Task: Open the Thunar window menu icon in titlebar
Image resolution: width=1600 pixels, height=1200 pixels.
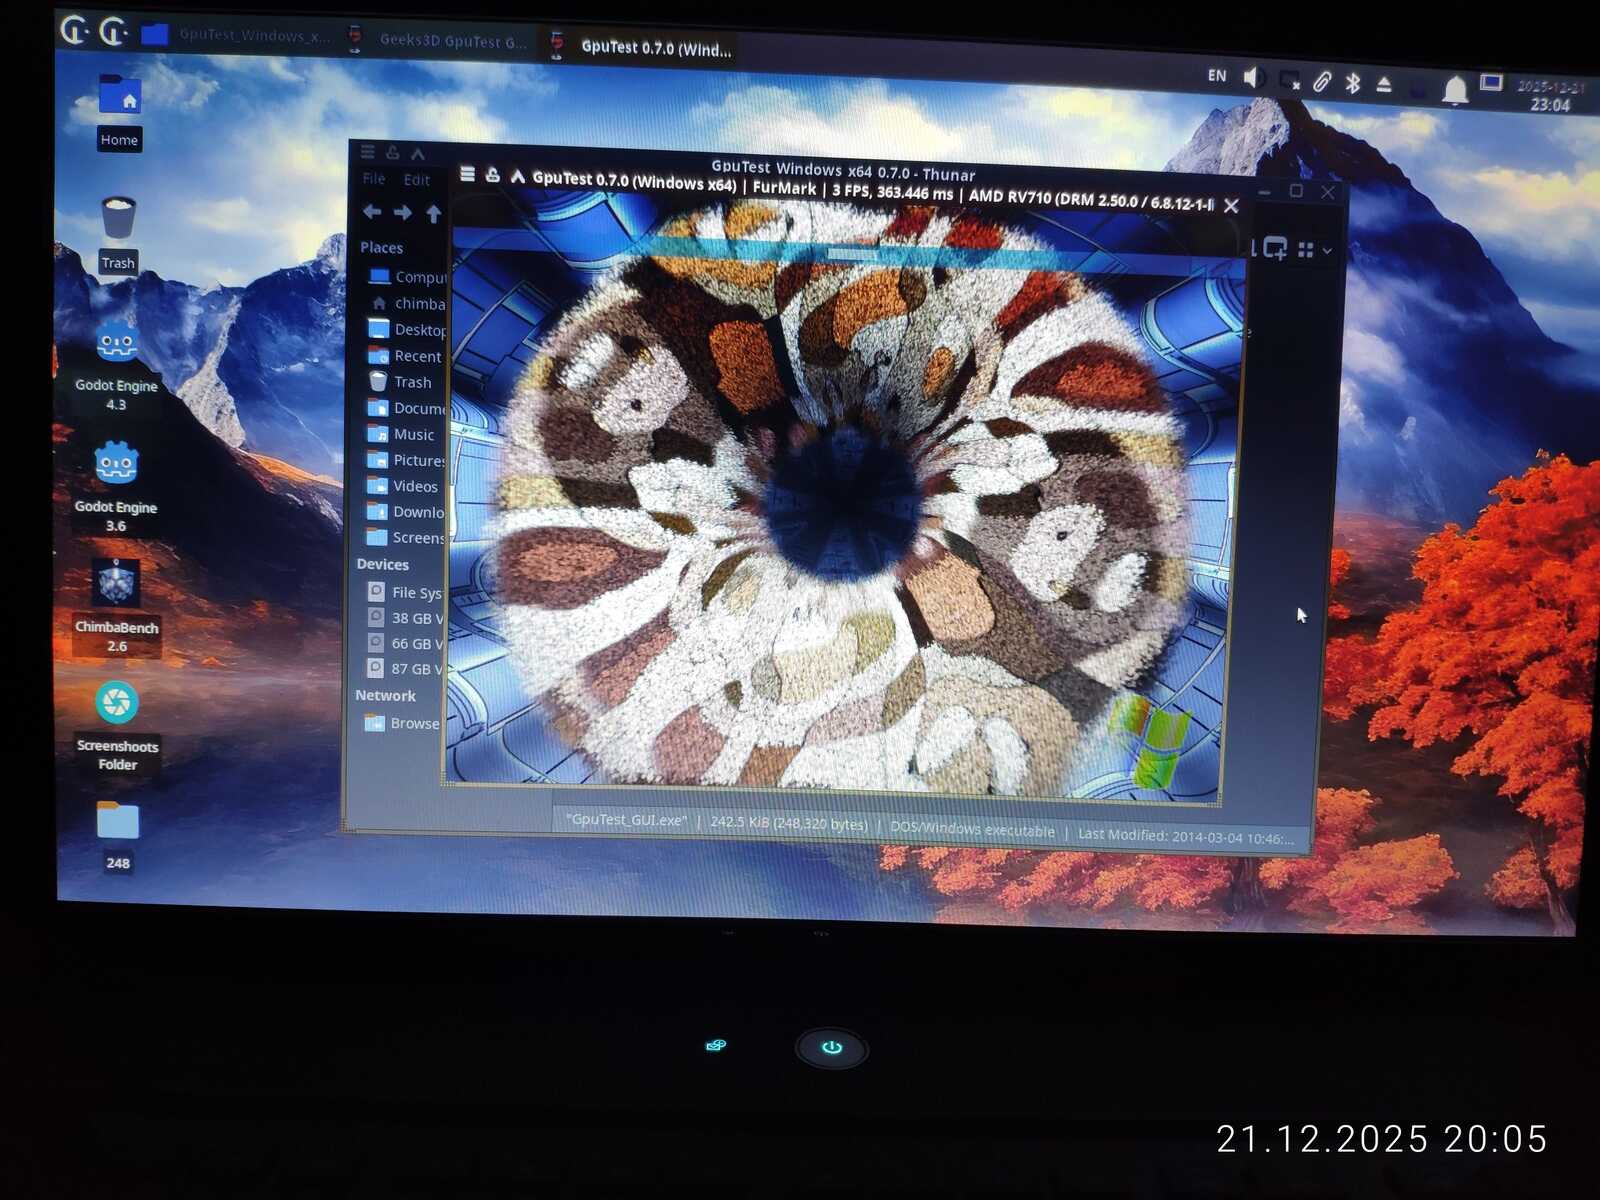Action: (x=368, y=152)
